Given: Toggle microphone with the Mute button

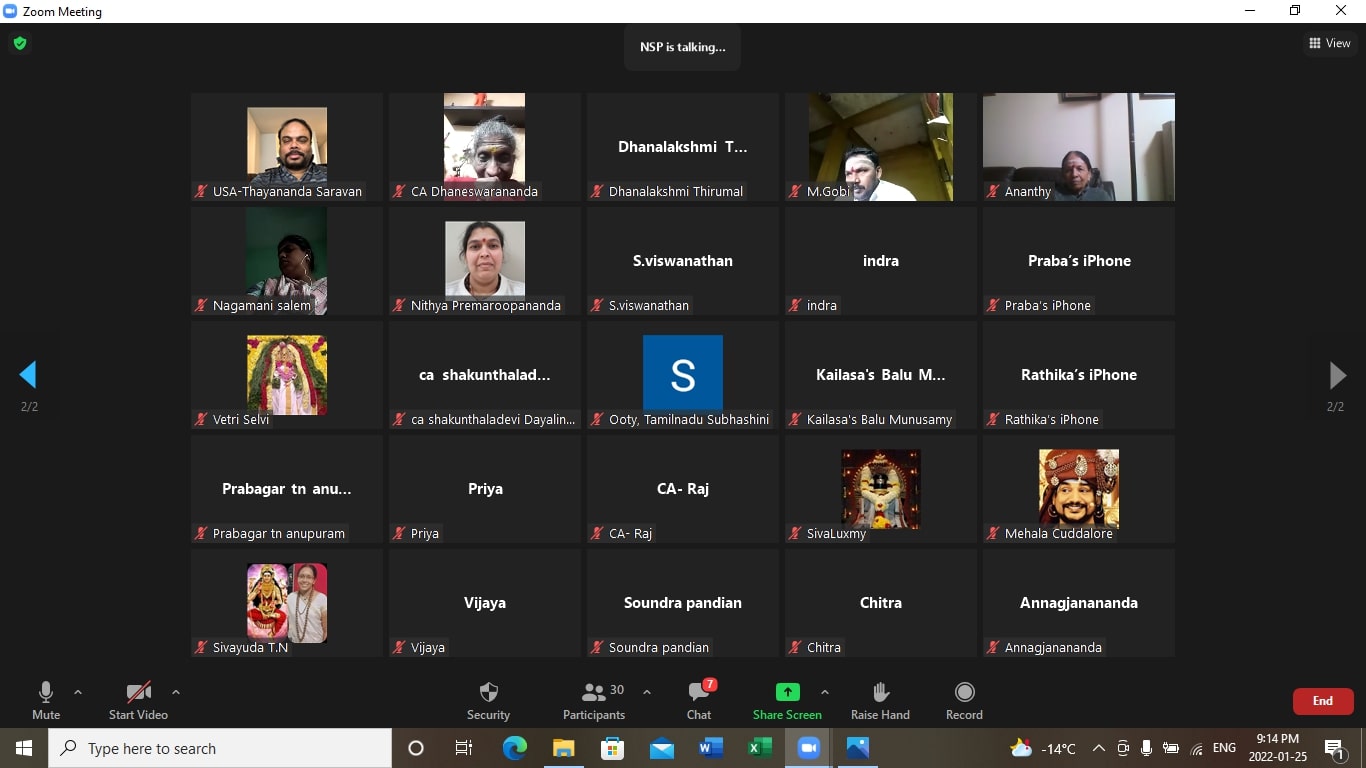Looking at the screenshot, I should [x=46, y=692].
